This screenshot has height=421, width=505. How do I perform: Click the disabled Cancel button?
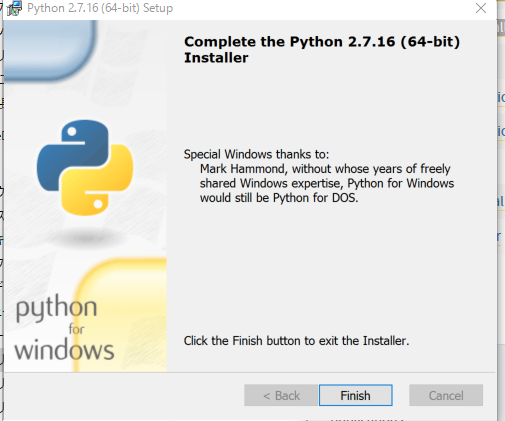point(446,395)
